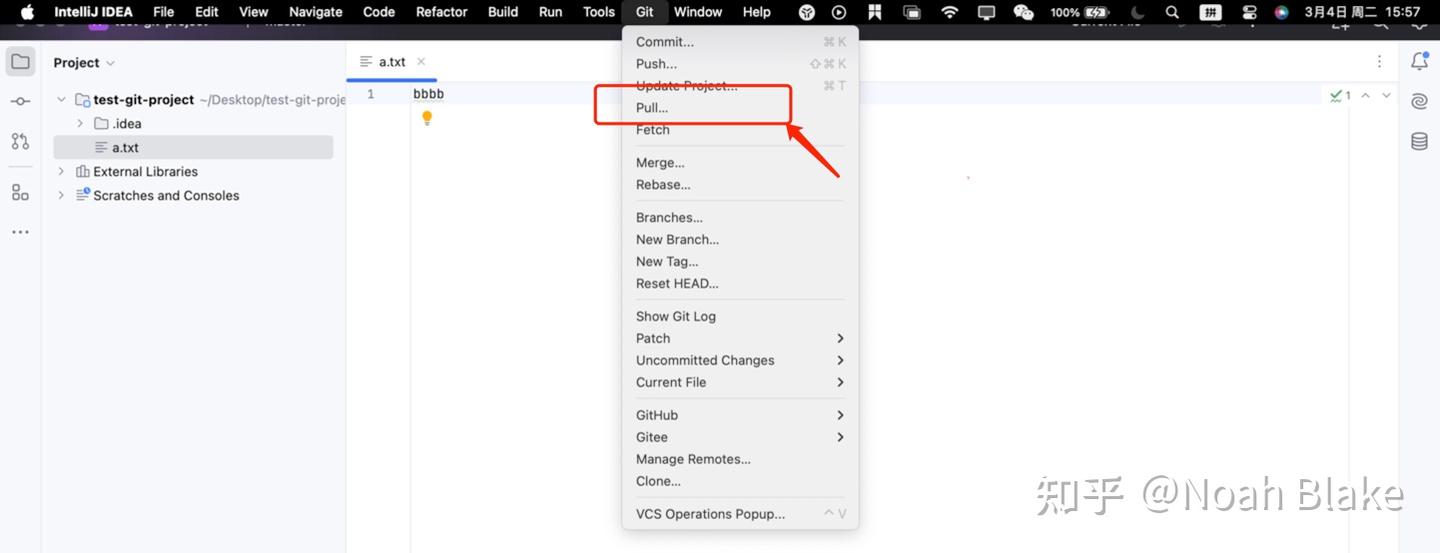
Task: Click the macOS Spotlight search icon
Action: 1172,12
